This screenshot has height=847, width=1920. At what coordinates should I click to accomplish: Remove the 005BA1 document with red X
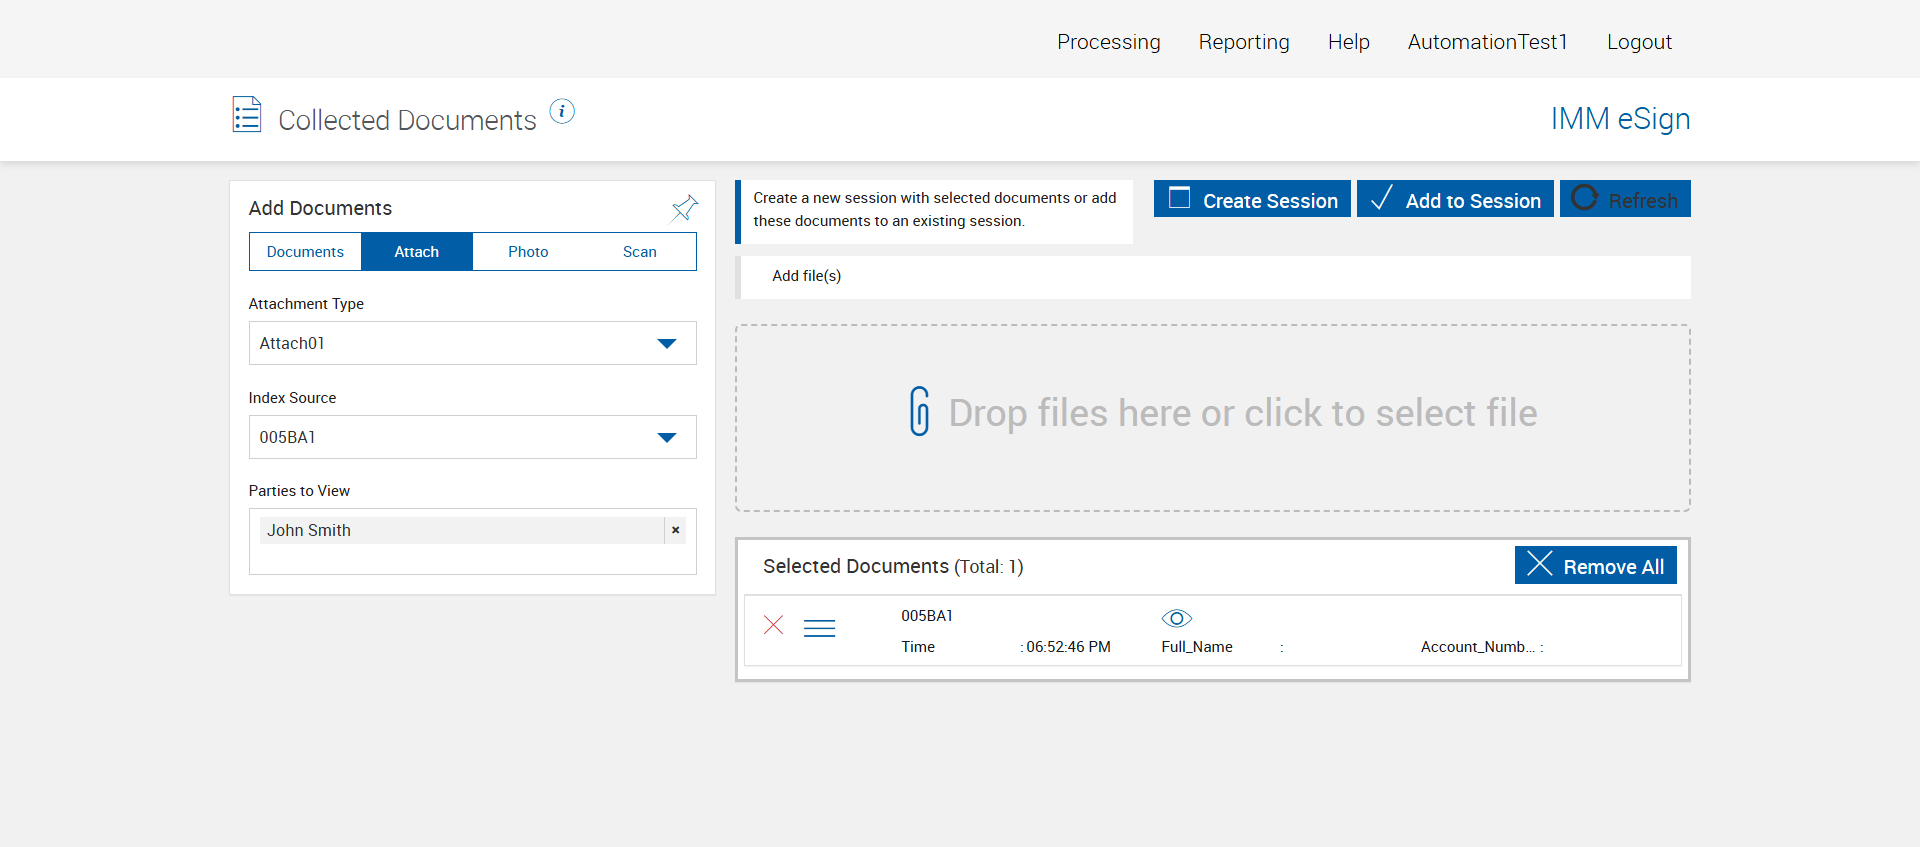(x=773, y=625)
